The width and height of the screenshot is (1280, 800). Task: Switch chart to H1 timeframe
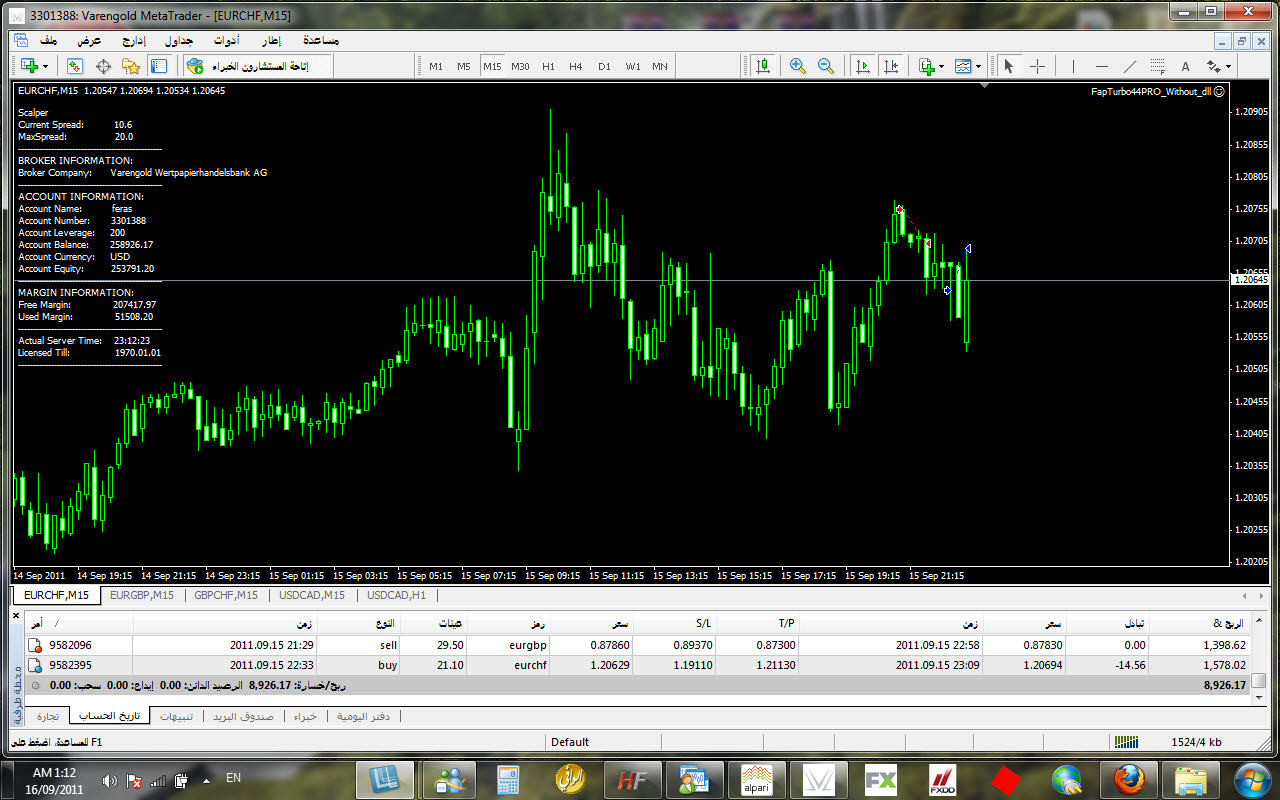click(x=548, y=66)
